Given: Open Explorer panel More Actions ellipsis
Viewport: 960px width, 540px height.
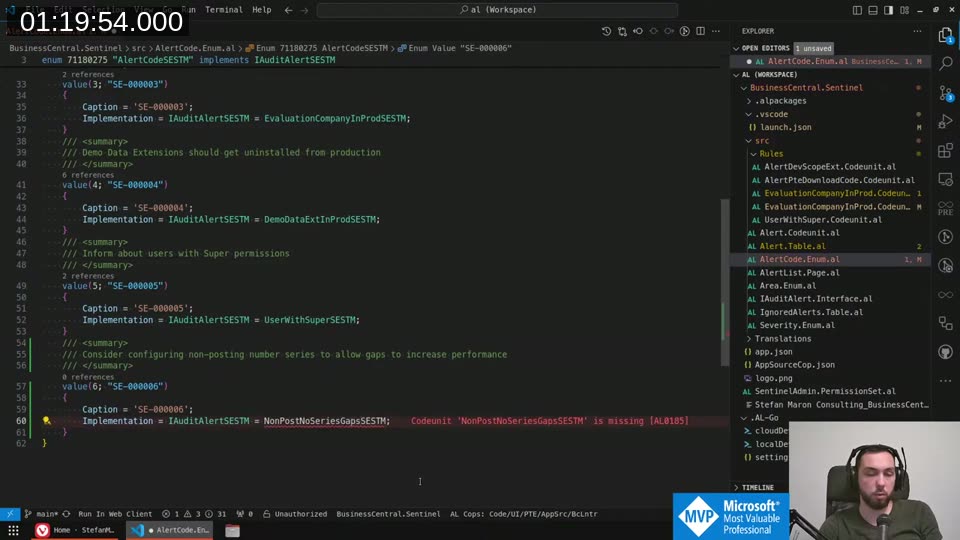Looking at the screenshot, I should click(917, 31).
